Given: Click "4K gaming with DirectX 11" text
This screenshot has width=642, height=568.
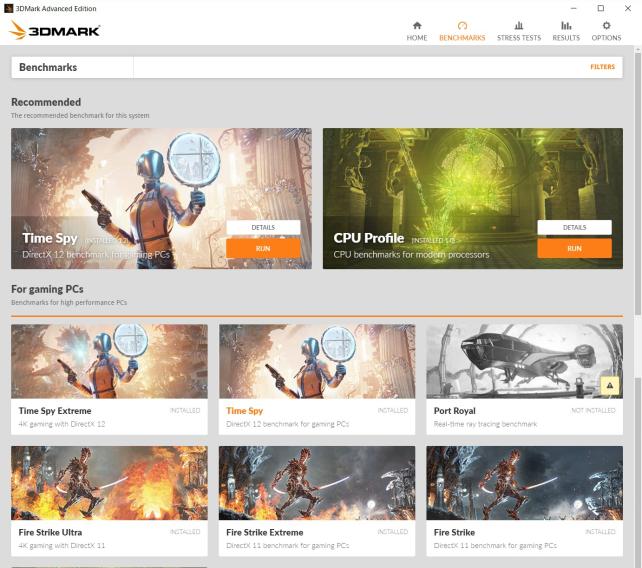Looking at the screenshot, I should point(62,545).
